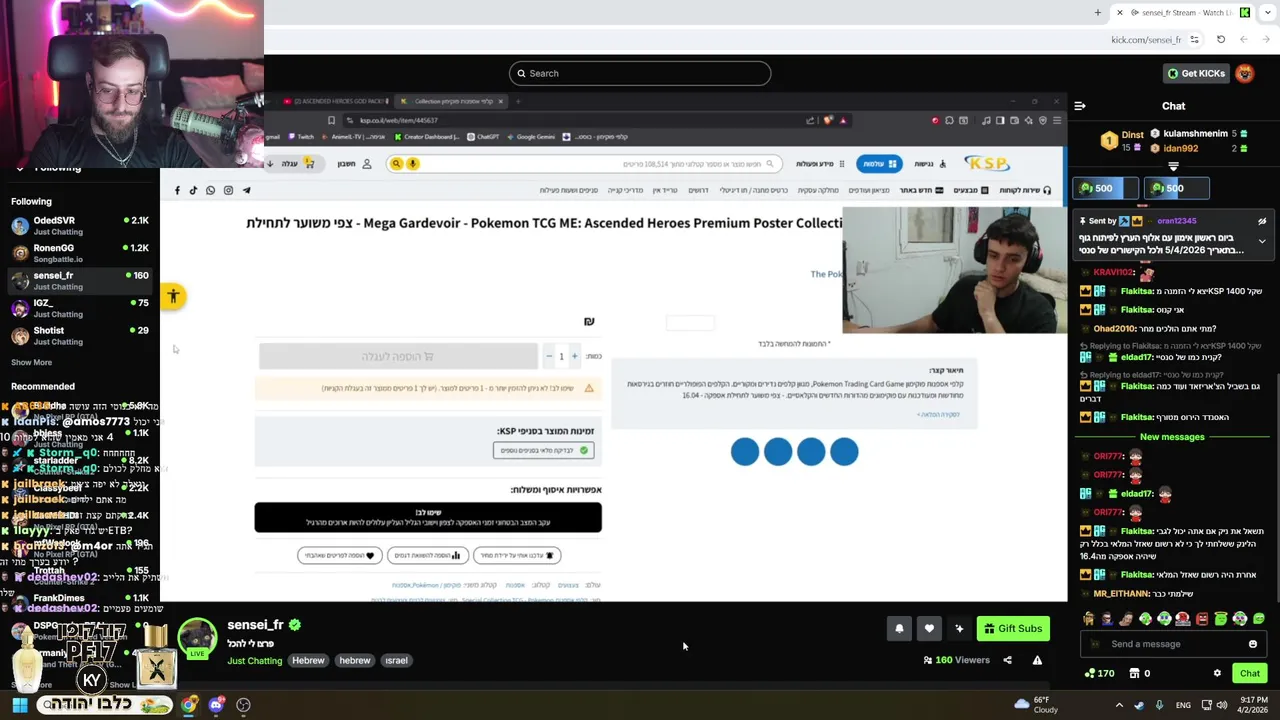Jump to New messages in chat
Screen dimensions: 1280x720
(x=1172, y=437)
